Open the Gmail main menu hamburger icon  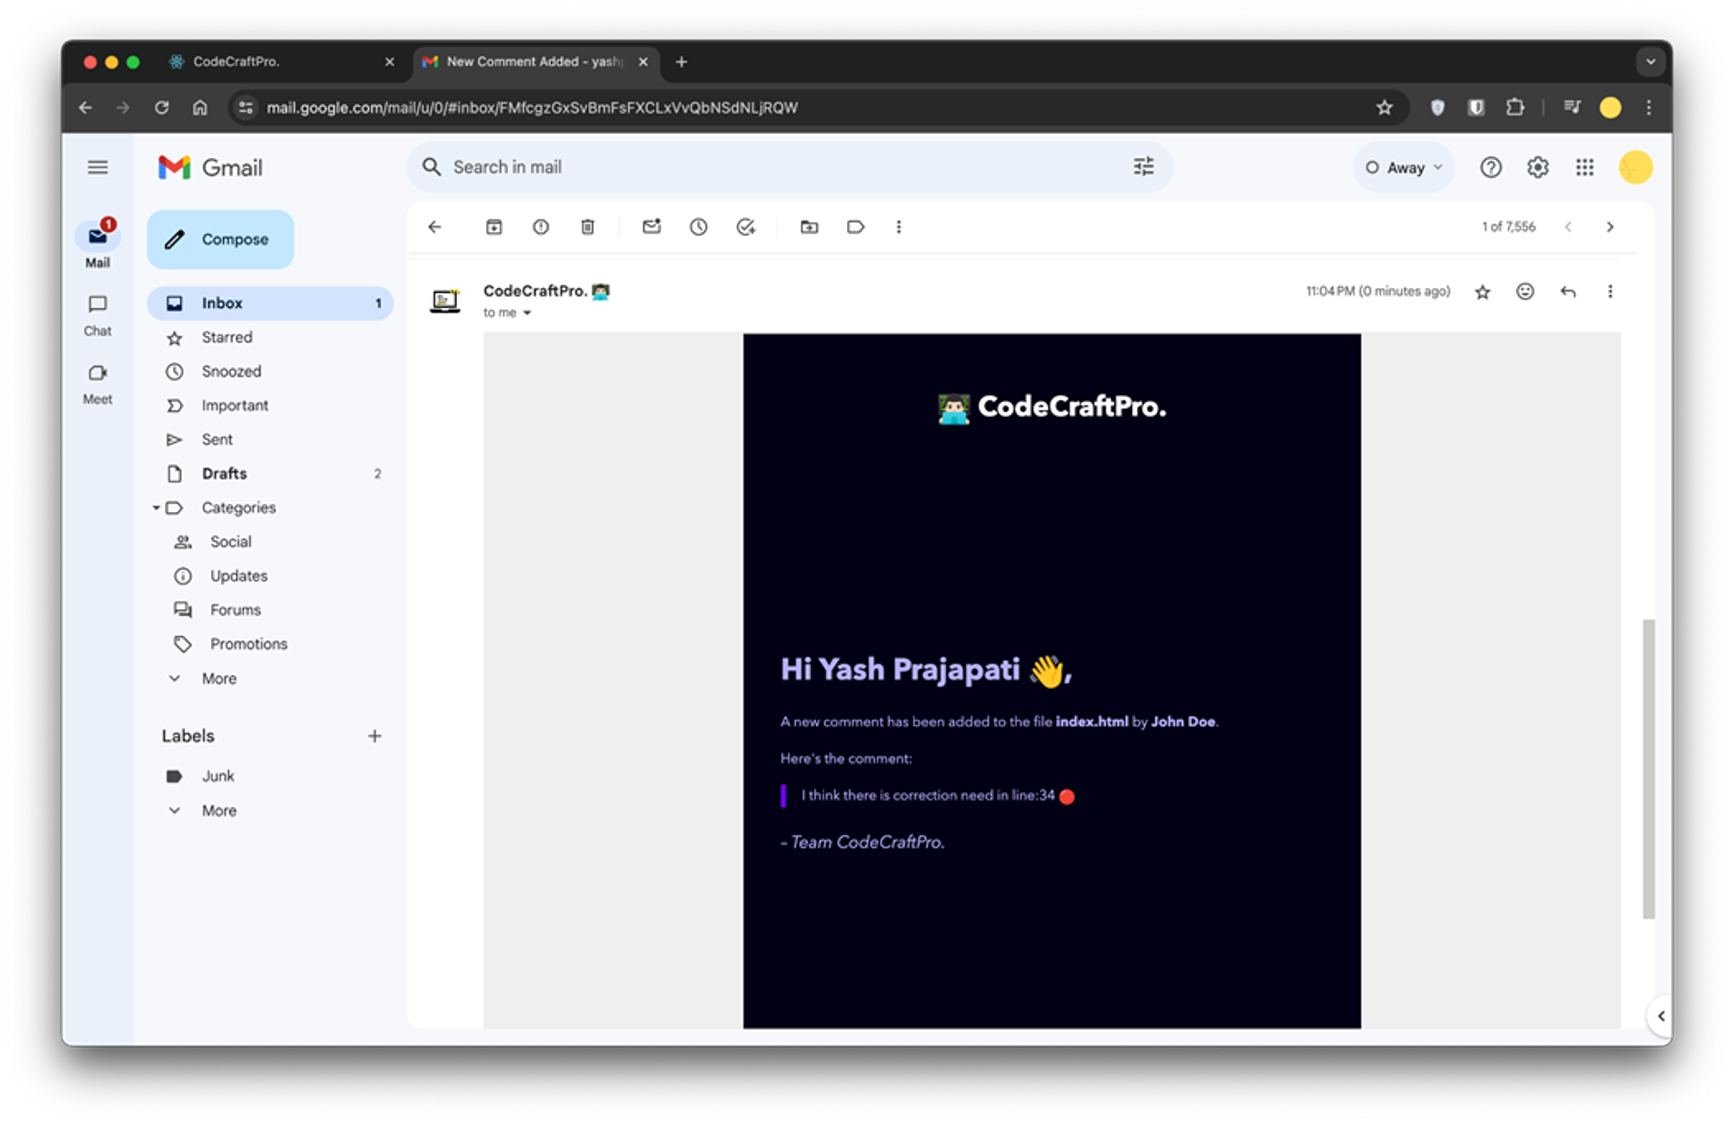click(97, 167)
